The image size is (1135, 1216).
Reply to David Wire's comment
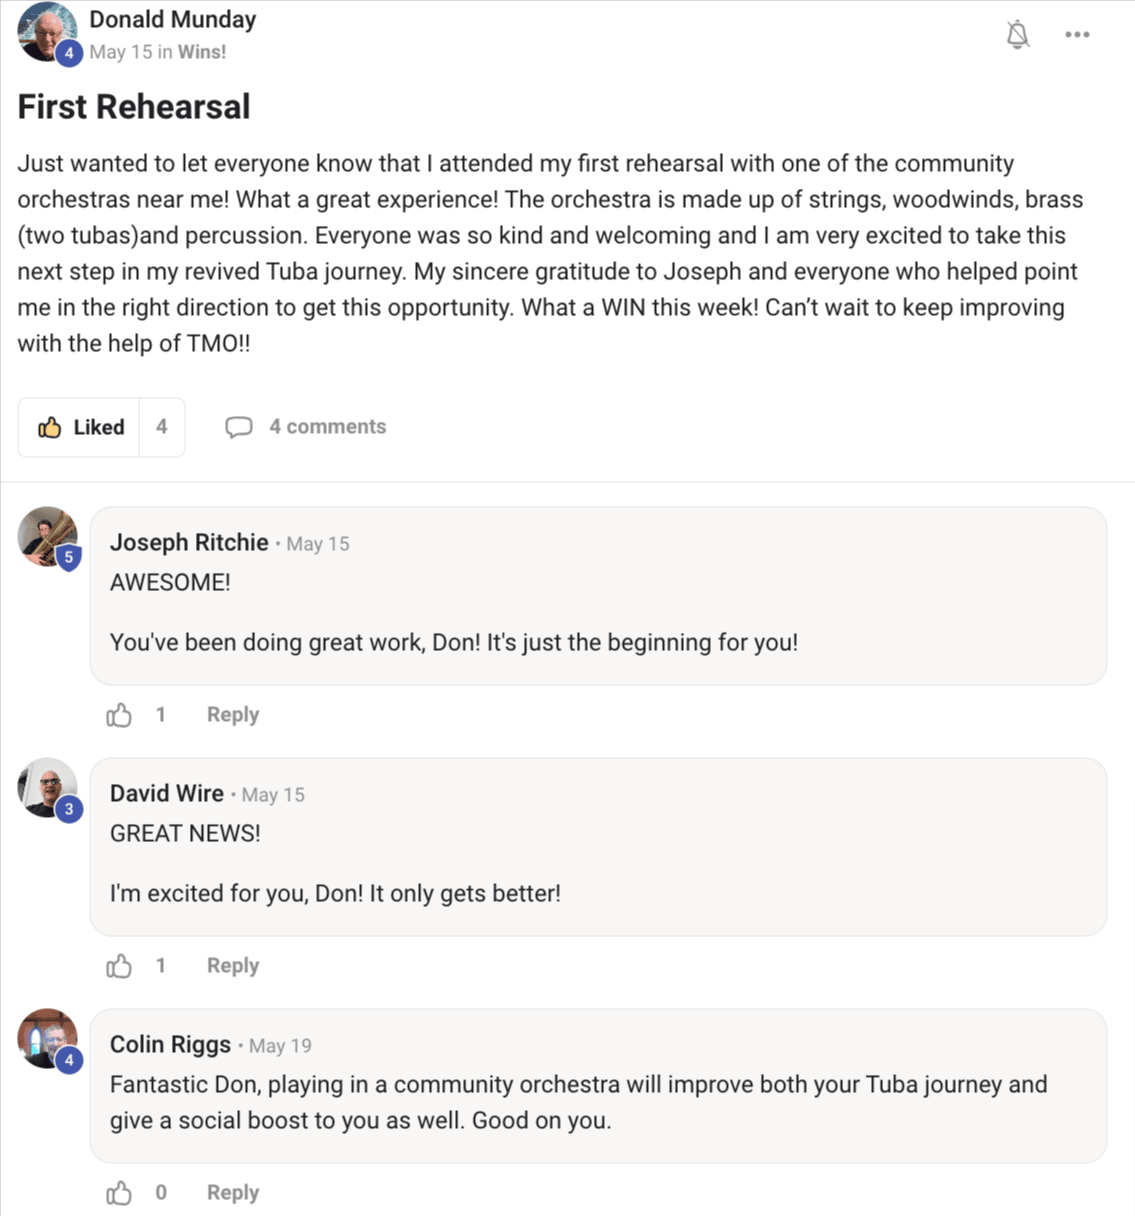[232, 966]
